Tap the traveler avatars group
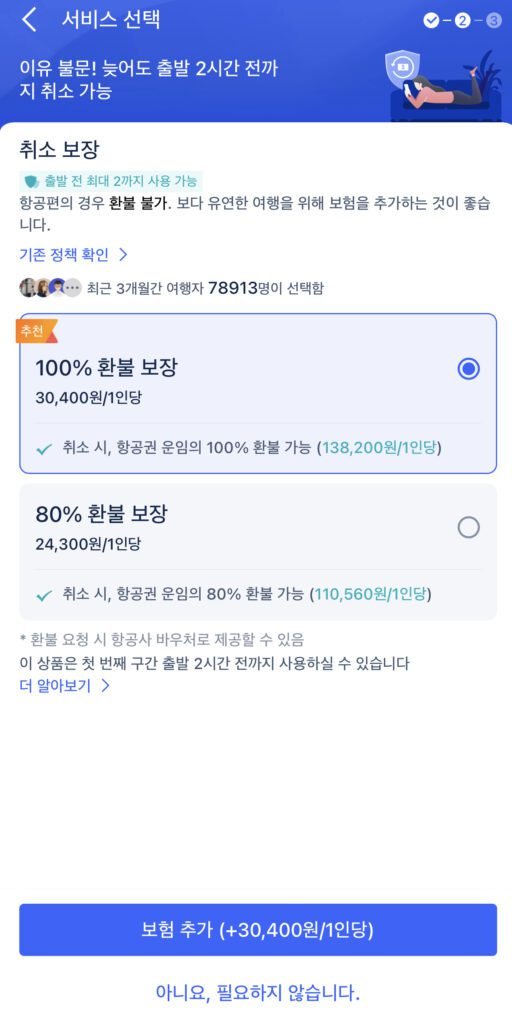Viewport: 512px width, 1024px height. [x=50, y=287]
